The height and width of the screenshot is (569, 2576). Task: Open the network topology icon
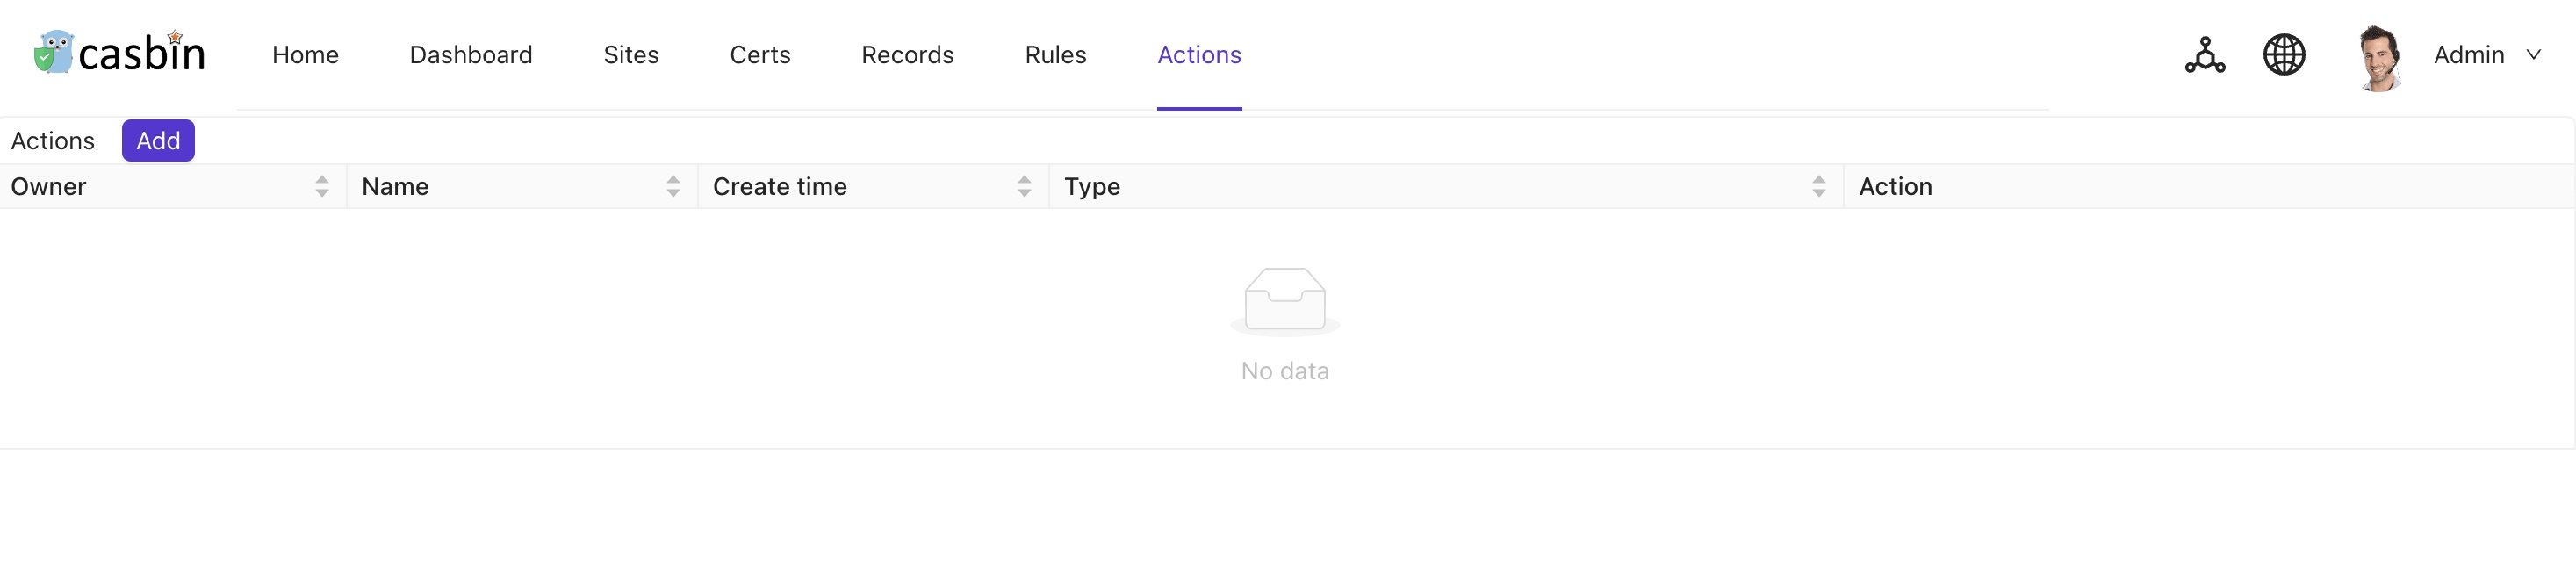pyautogui.click(x=2204, y=55)
